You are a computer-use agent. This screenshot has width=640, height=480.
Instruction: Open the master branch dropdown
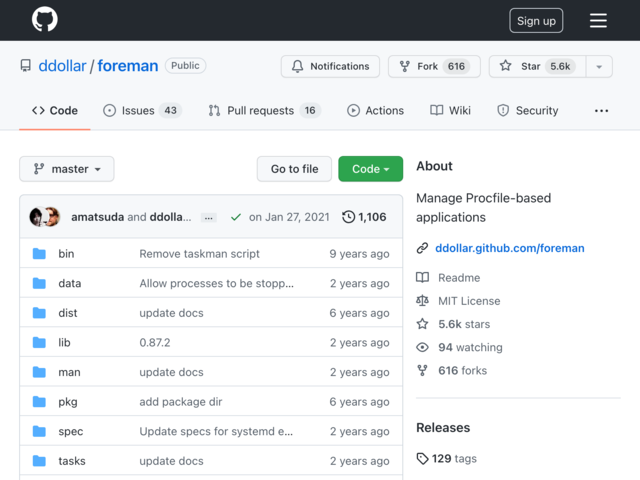(67, 169)
